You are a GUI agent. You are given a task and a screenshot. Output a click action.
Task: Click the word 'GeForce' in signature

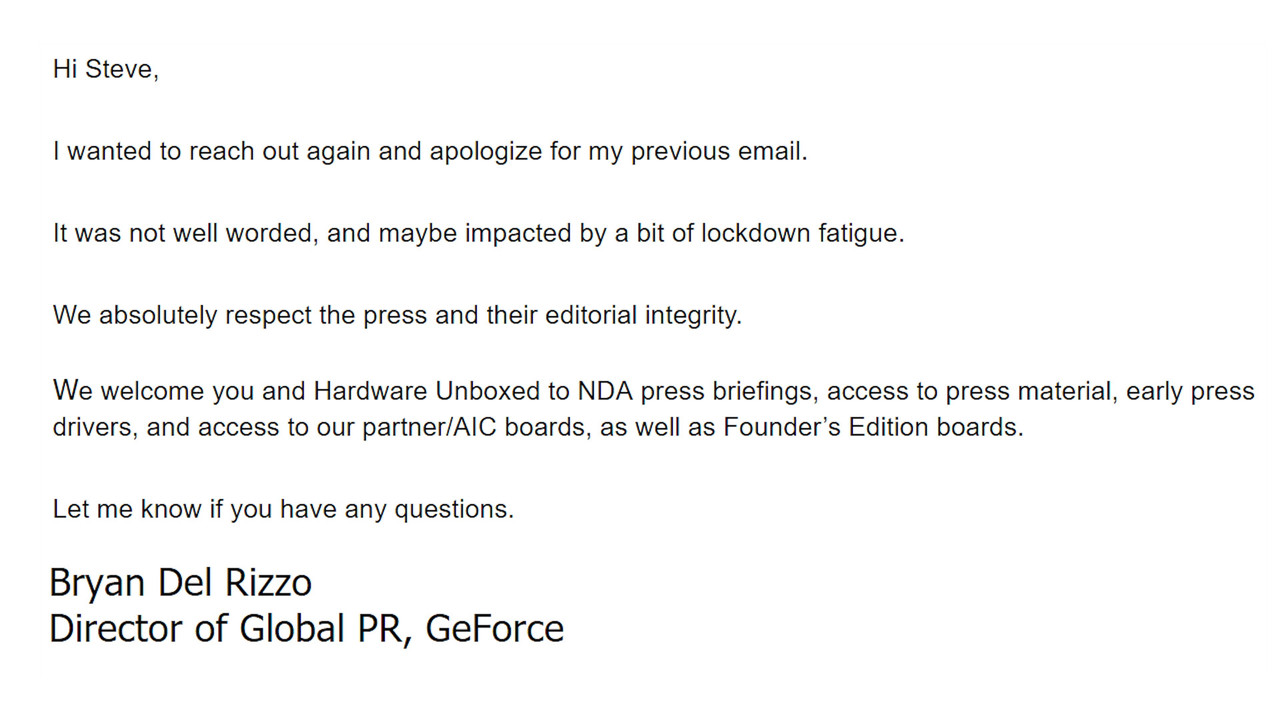[495, 628]
